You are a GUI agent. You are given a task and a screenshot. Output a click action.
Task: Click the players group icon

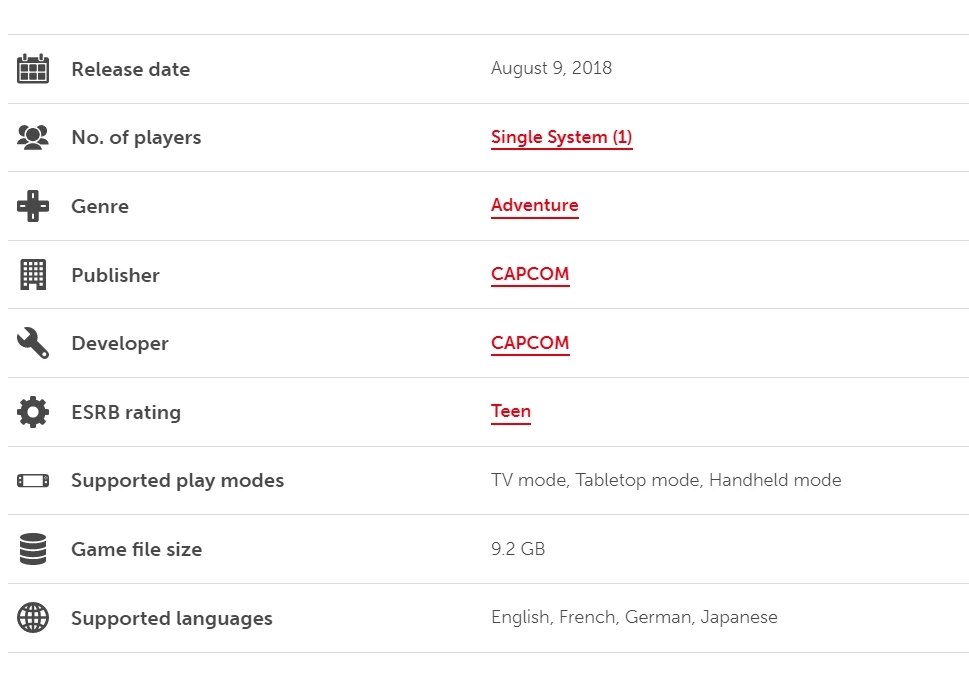pyautogui.click(x=33, y=137)
